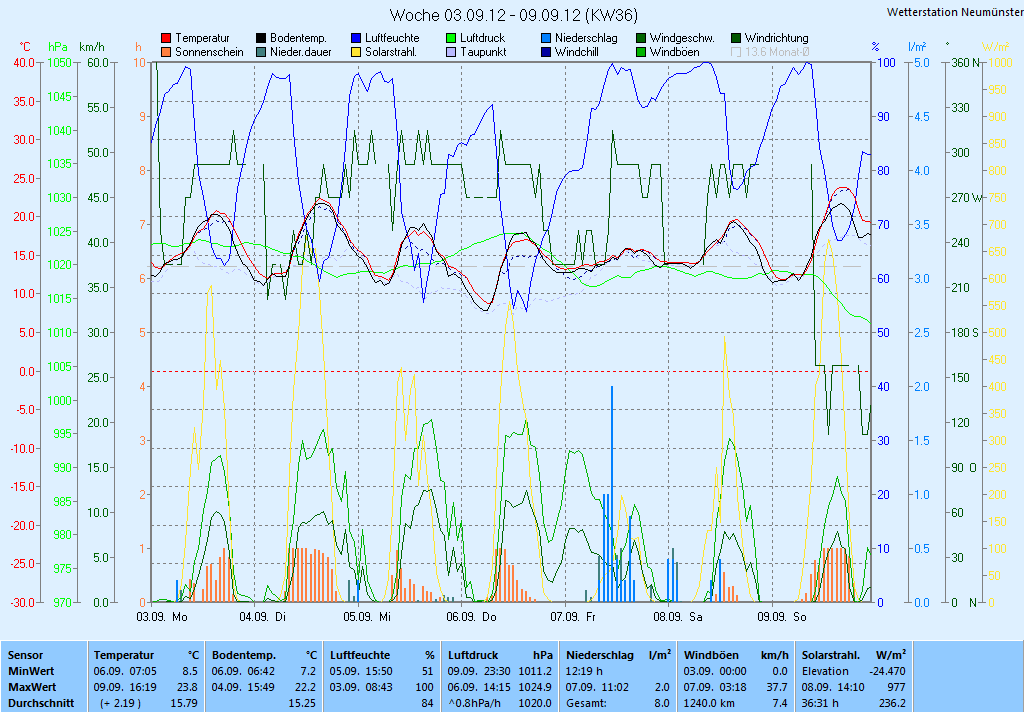Click the blue Luftfeuchte legend swatch
This screenshot has height=712, width=1024.
[356, 39]
